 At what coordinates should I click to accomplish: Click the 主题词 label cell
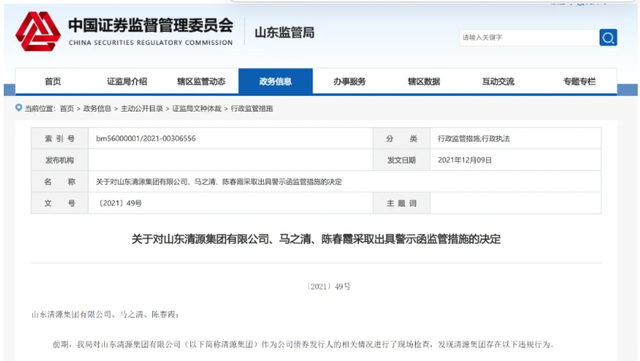402,203
